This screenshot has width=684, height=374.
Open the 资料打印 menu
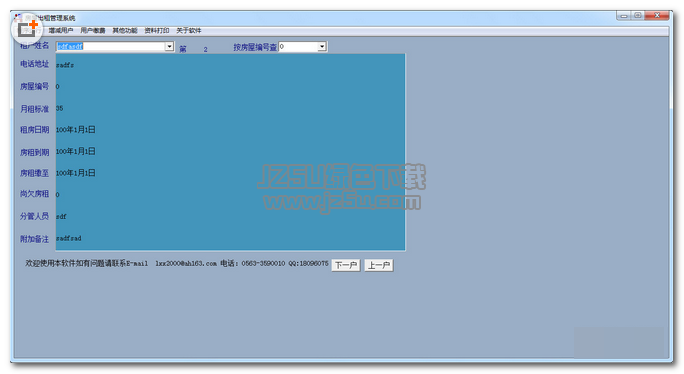click(x=157, y=31)
